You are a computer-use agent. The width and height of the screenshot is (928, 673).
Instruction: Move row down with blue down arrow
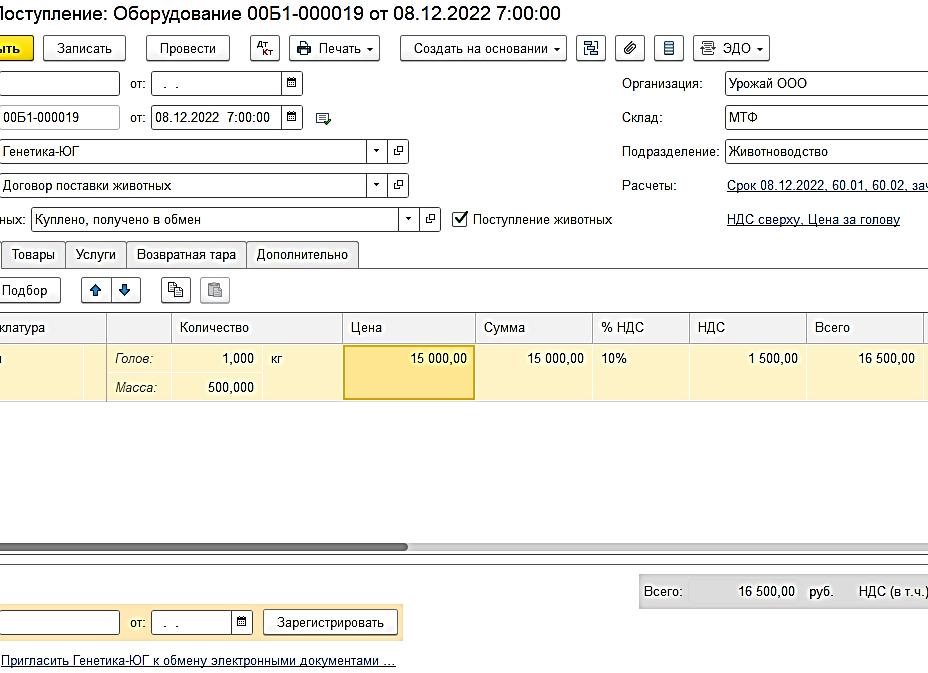[x=125, y=290]
